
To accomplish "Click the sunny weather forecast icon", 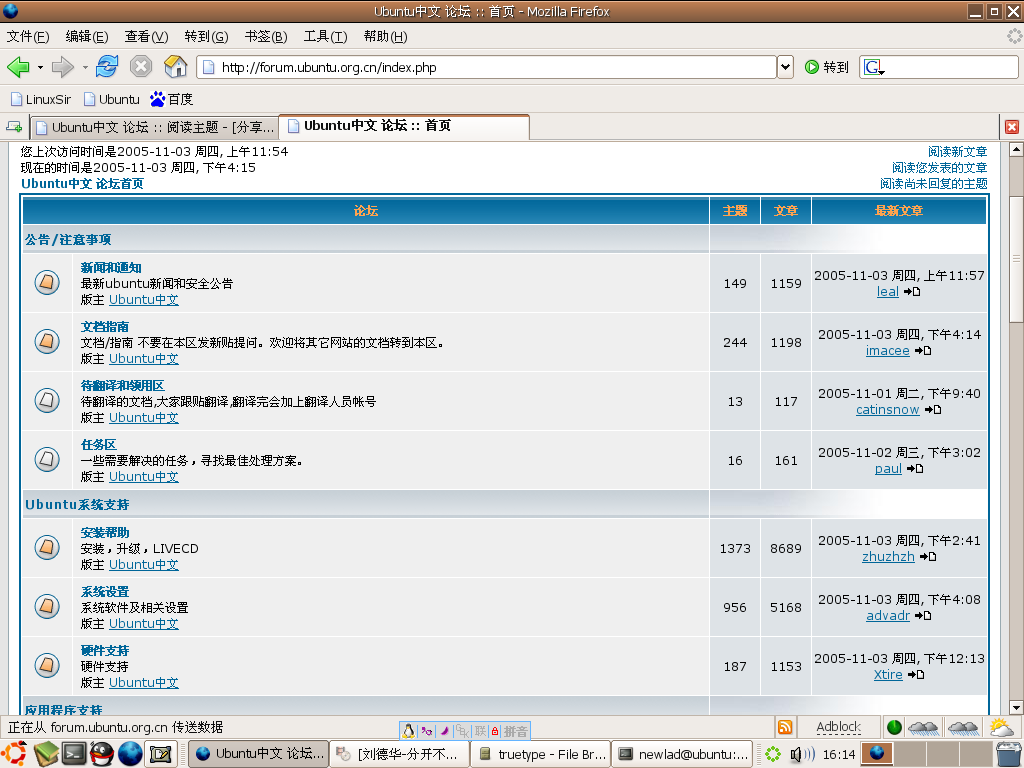I will pos(1000,727).
